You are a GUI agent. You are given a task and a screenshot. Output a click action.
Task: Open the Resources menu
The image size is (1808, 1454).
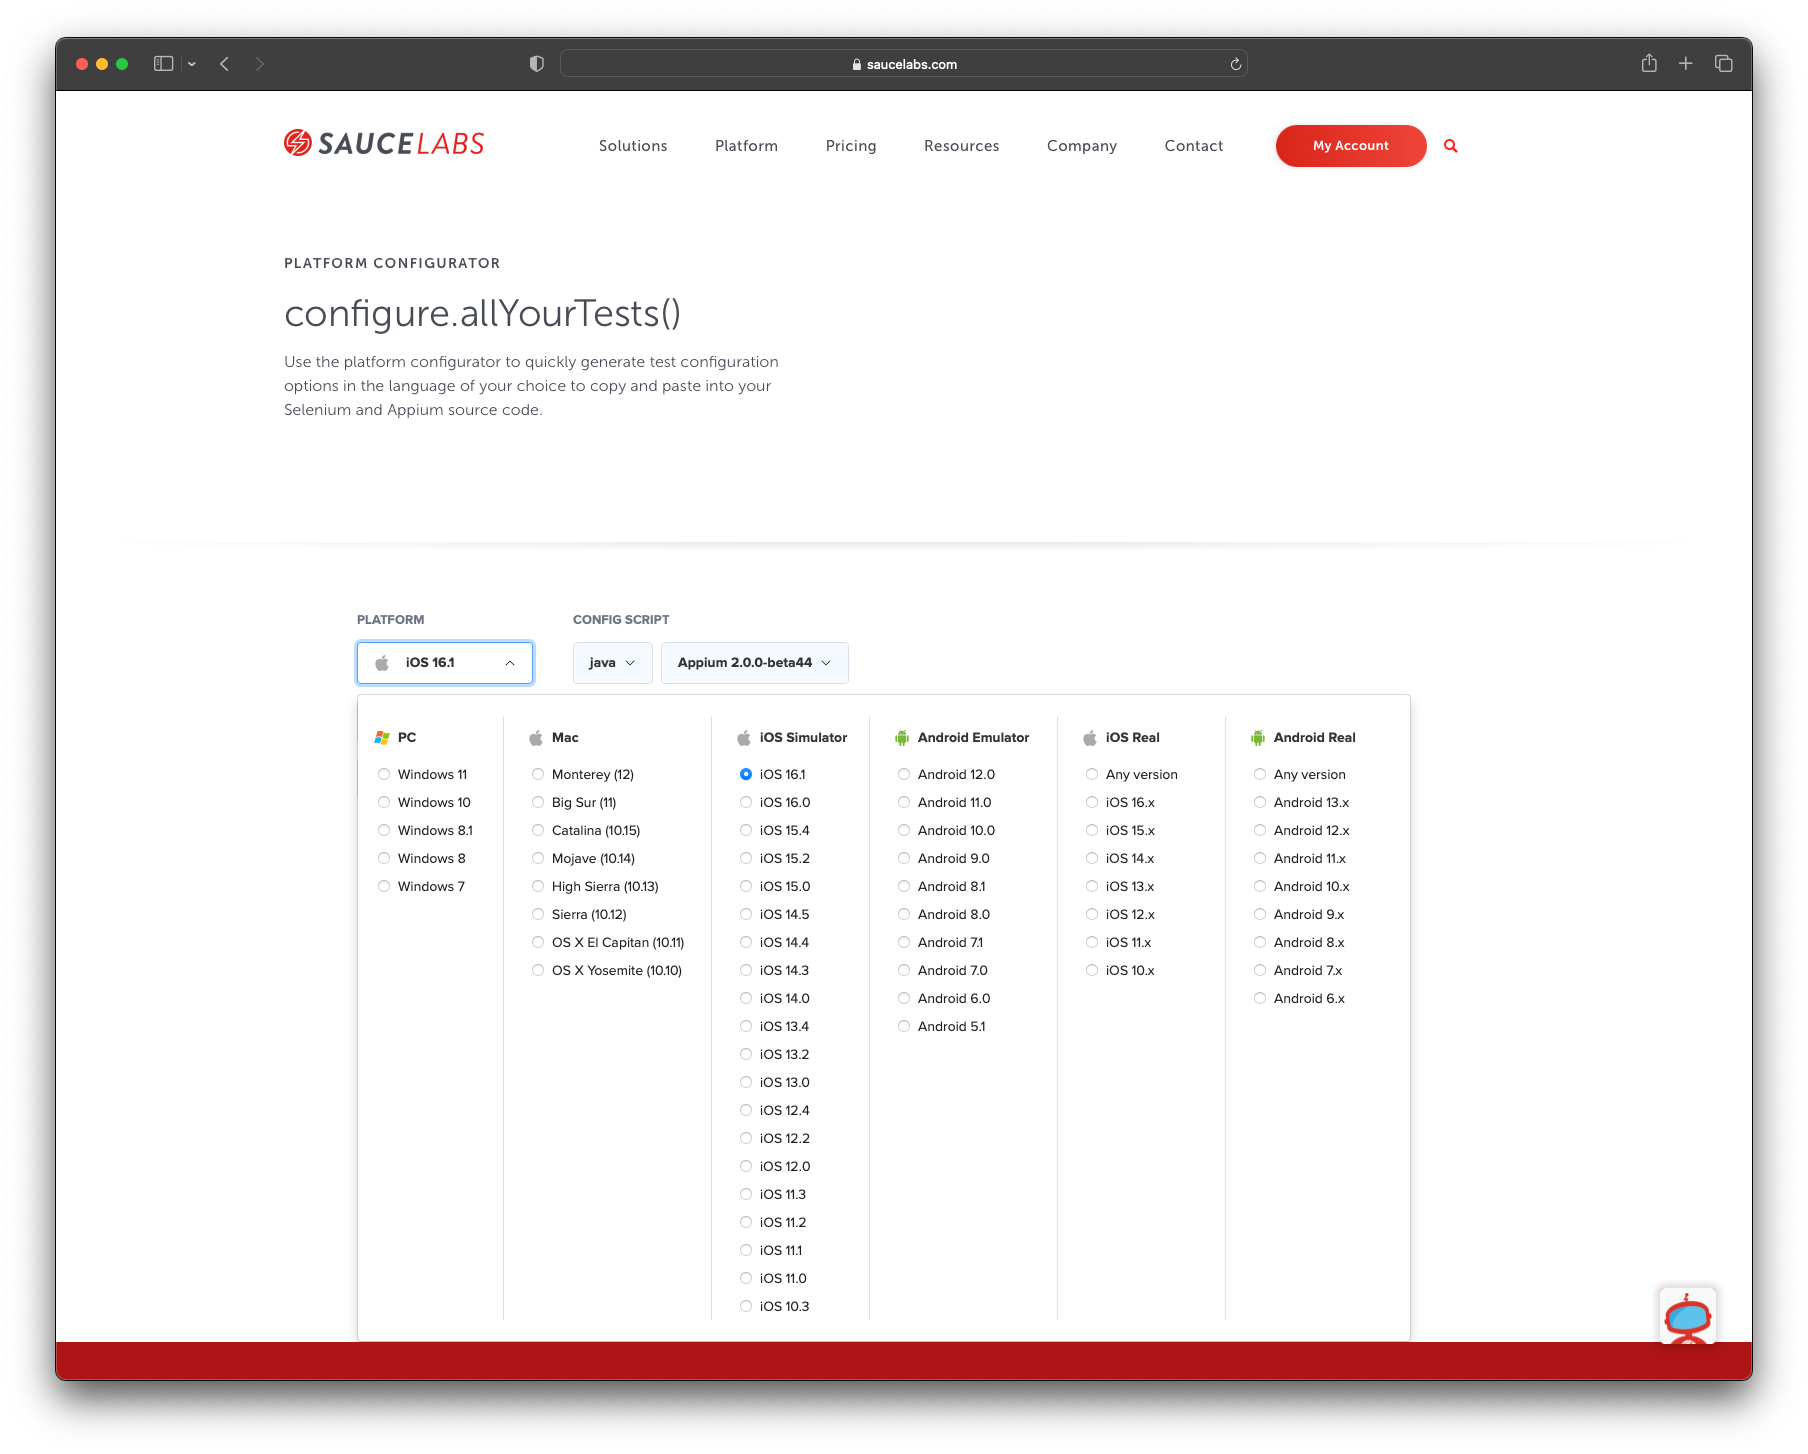[962, 146]
